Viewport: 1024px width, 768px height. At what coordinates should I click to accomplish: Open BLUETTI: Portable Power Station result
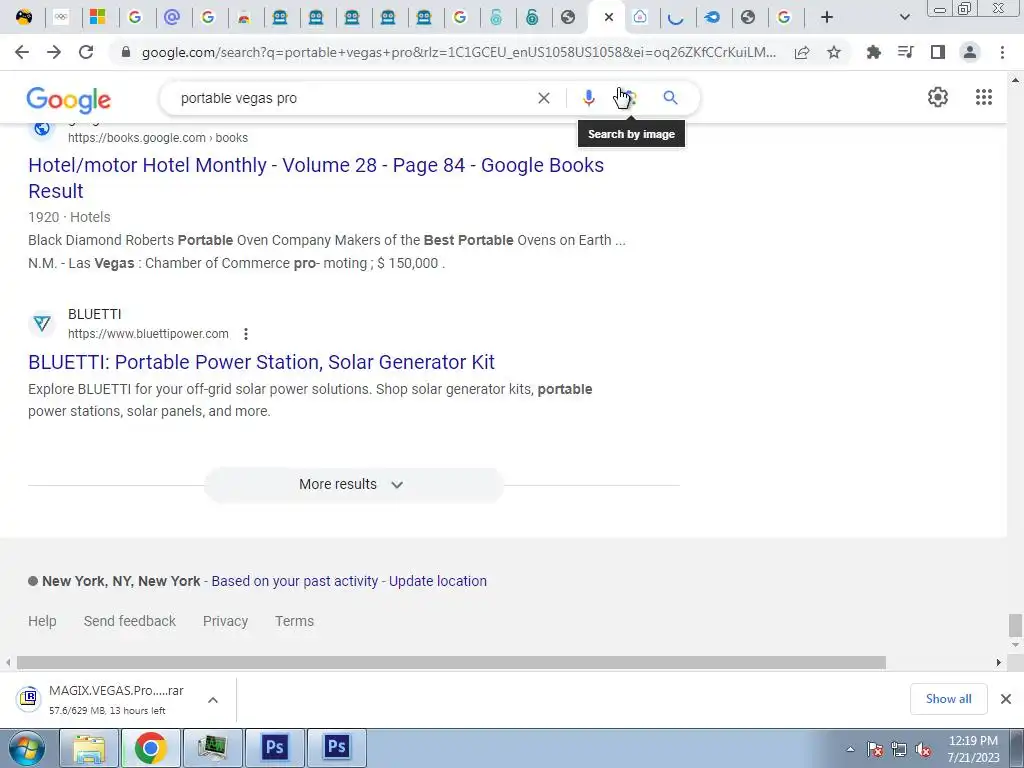point(261,362)
